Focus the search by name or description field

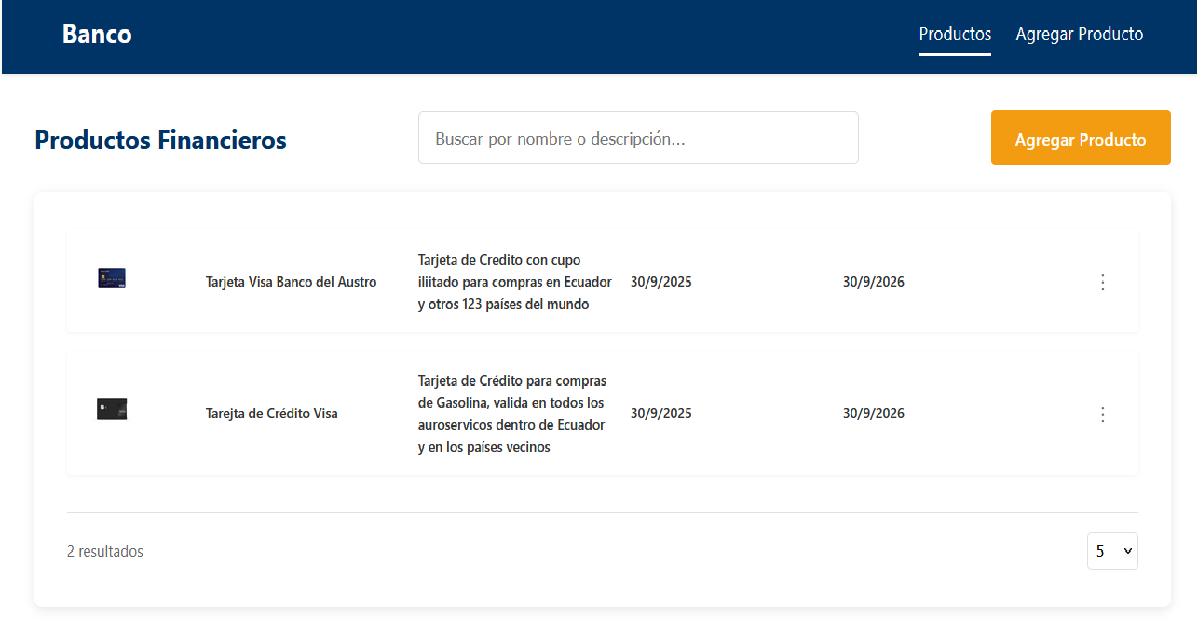point(637,138)
